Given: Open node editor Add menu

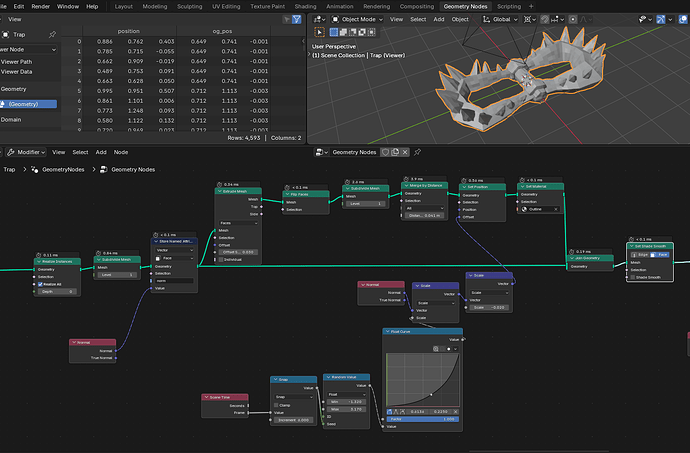Looking at the screenshot, I should [x=101, y=152].
